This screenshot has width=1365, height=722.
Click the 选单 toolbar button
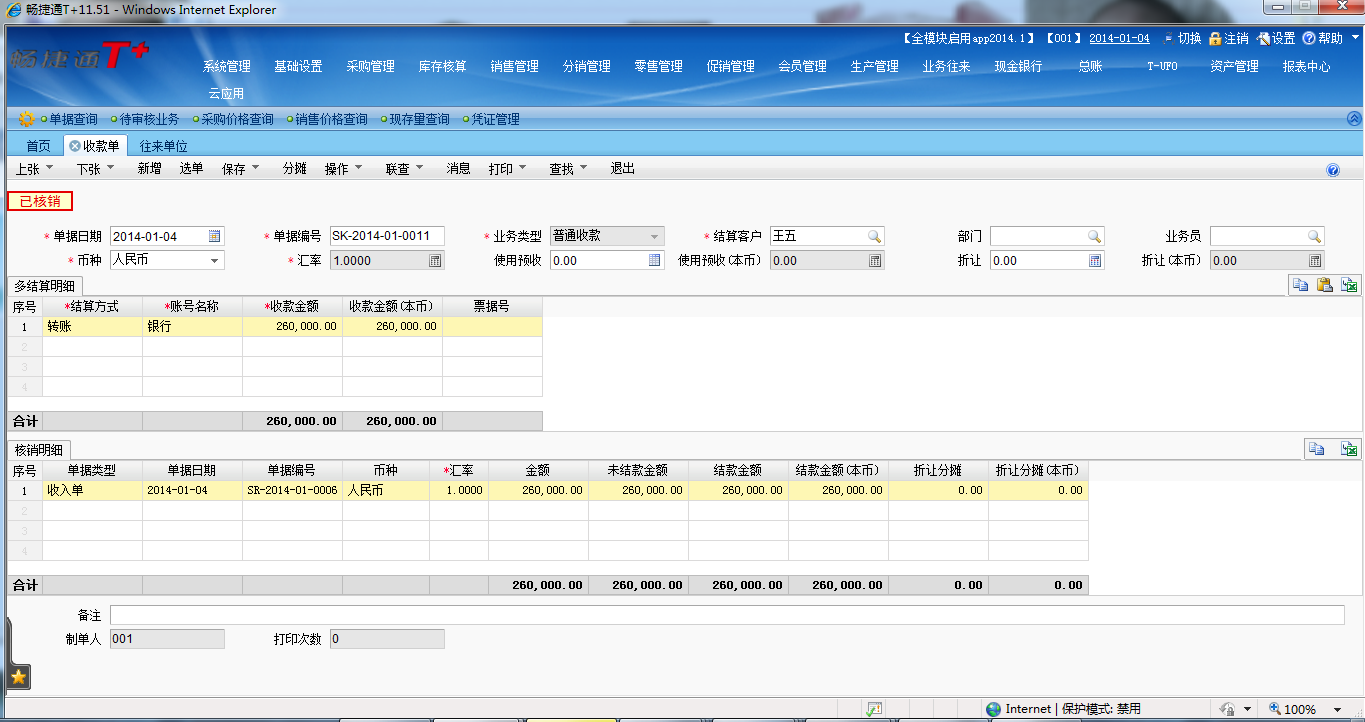[x=191, y=169]
